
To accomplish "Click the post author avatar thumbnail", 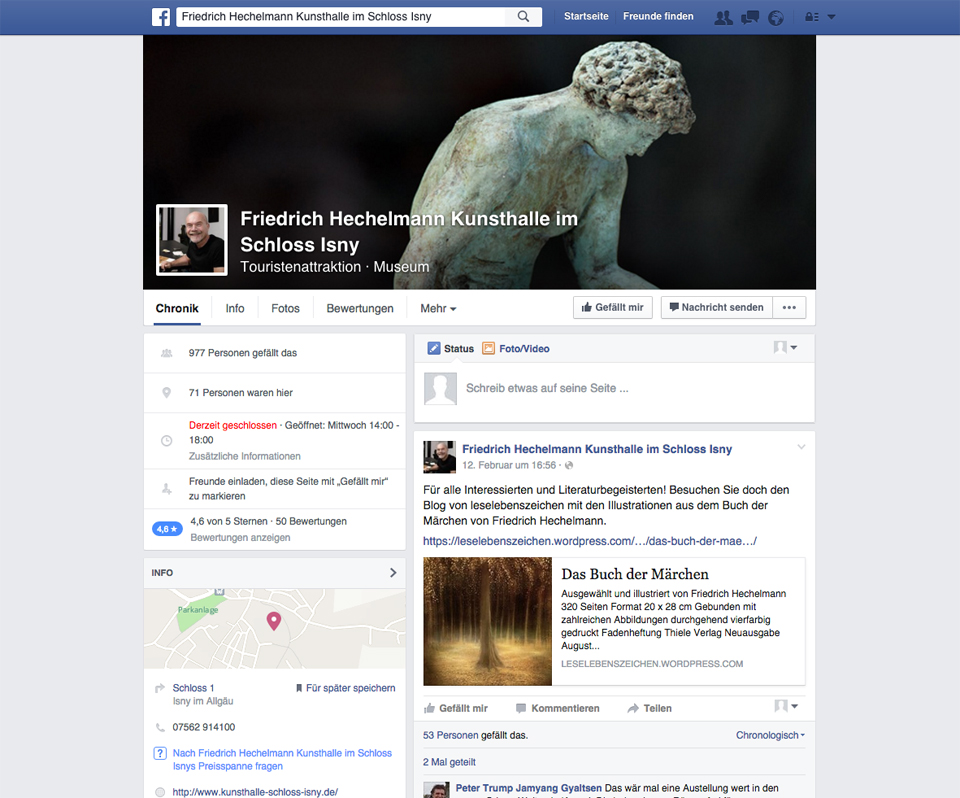I will click(x=440, y=457).
